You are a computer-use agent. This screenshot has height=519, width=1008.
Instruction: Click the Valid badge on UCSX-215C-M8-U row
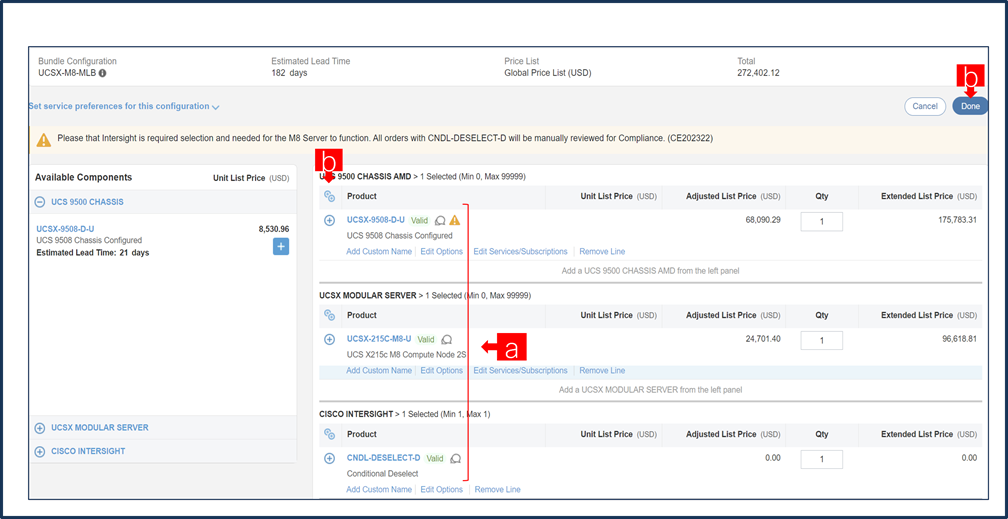pyautogui.click(x=426, y=339)
